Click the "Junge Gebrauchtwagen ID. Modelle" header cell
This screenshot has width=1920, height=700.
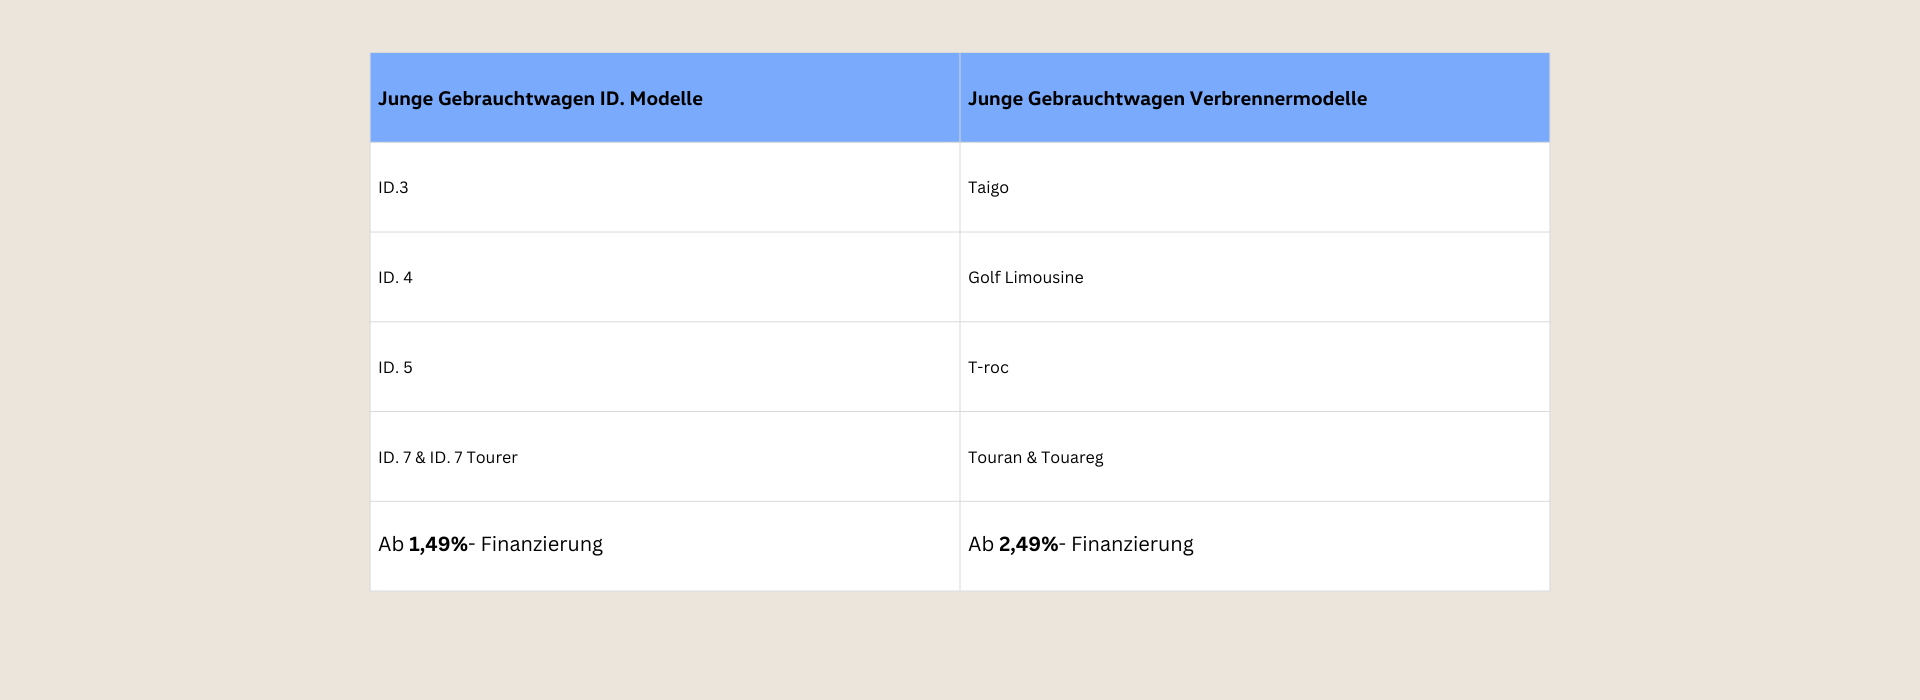540,99
